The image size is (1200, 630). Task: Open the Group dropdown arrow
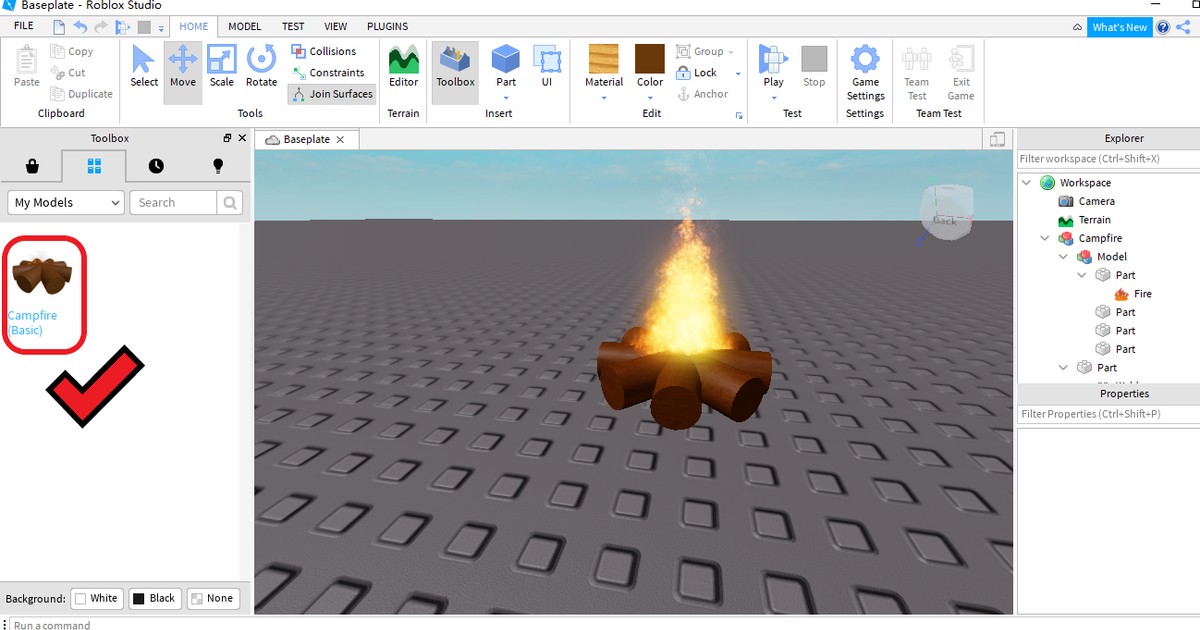[x=731, y=52]
